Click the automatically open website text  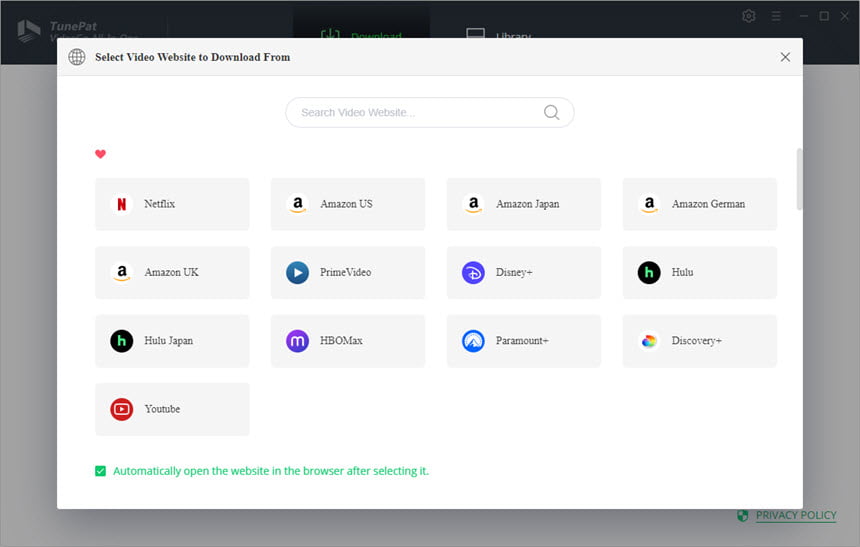[x=271, y=471]
